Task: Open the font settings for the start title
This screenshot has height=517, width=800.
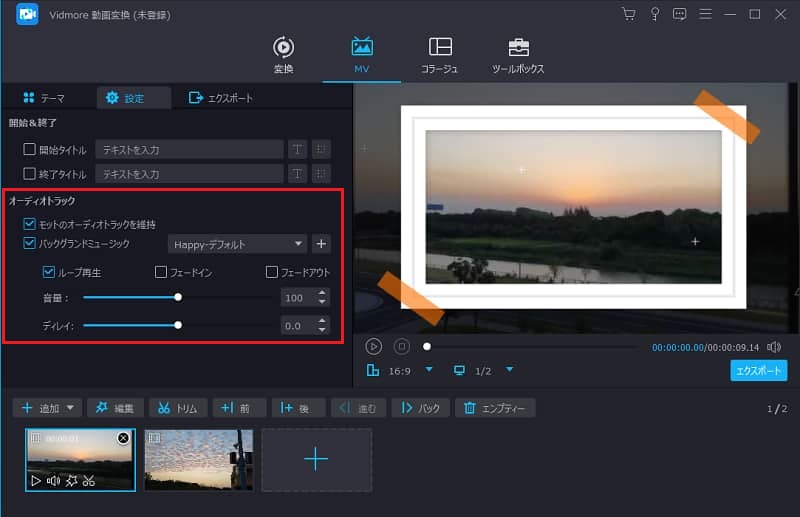Action: coord(297,149)
